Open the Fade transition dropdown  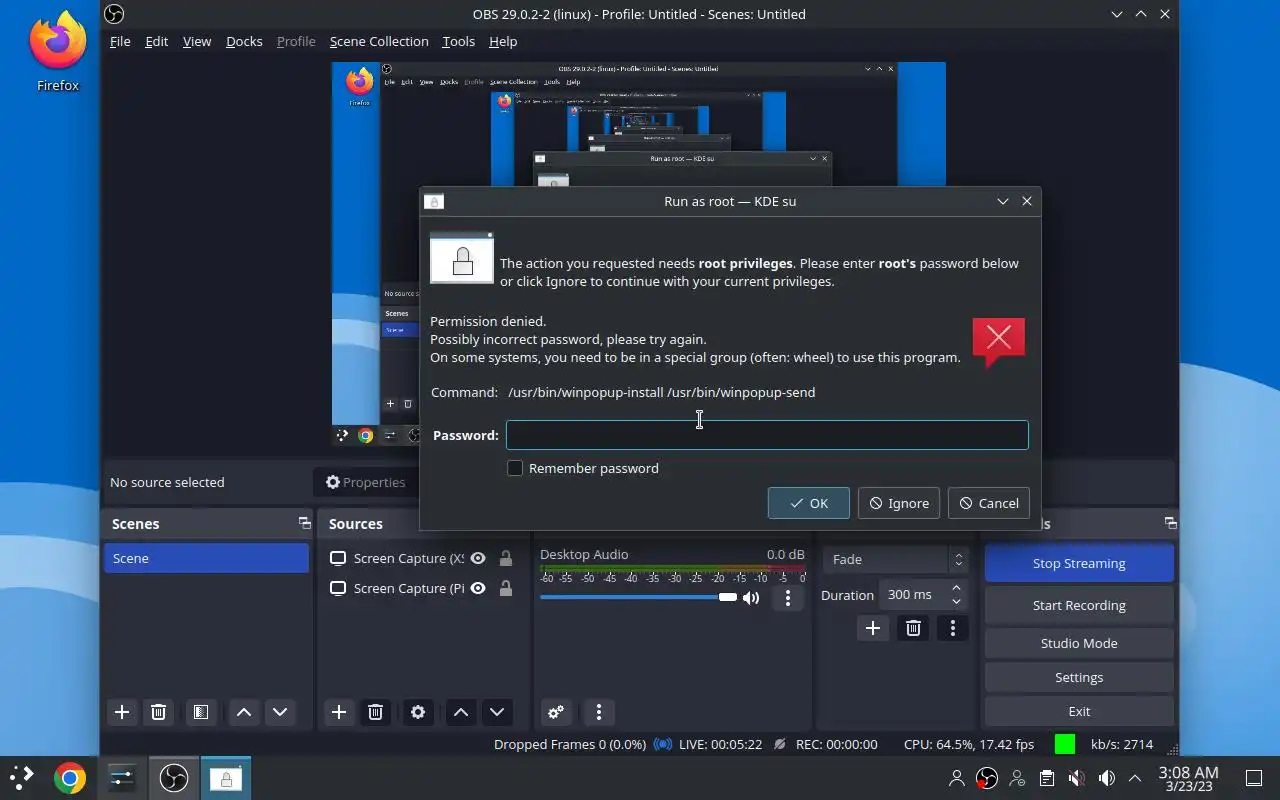895,559
